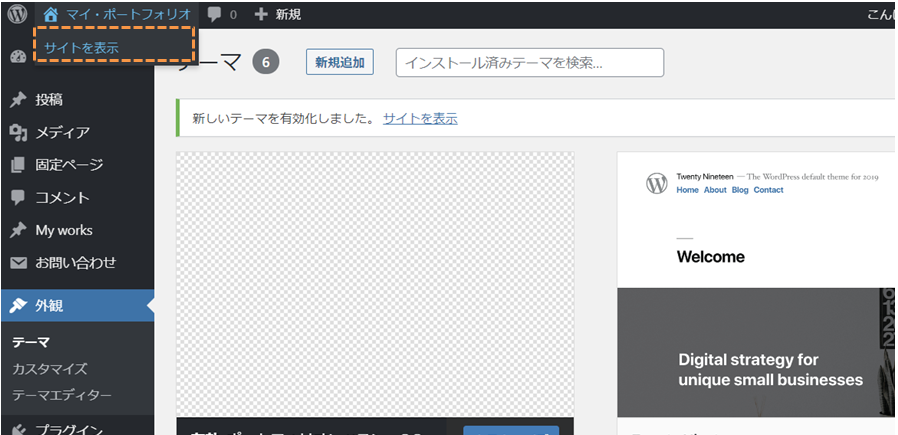This screenshot has height=435, width=898.
Task: Click the pages icon beside 固定ページ
Action: point(18,165)
